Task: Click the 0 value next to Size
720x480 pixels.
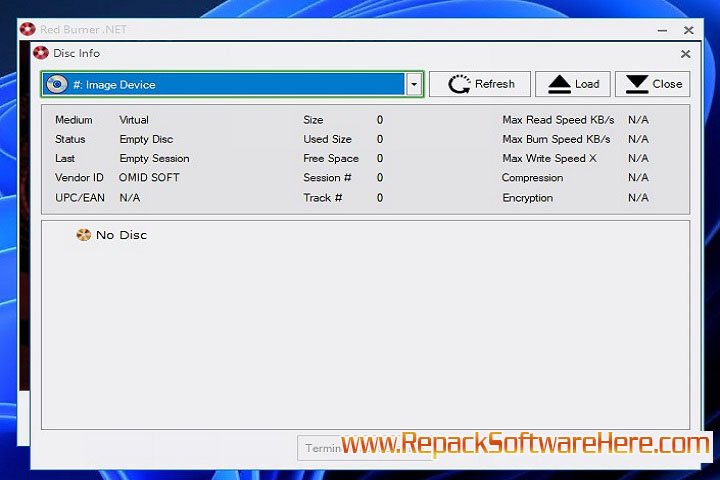Action: tap(380, 120)
